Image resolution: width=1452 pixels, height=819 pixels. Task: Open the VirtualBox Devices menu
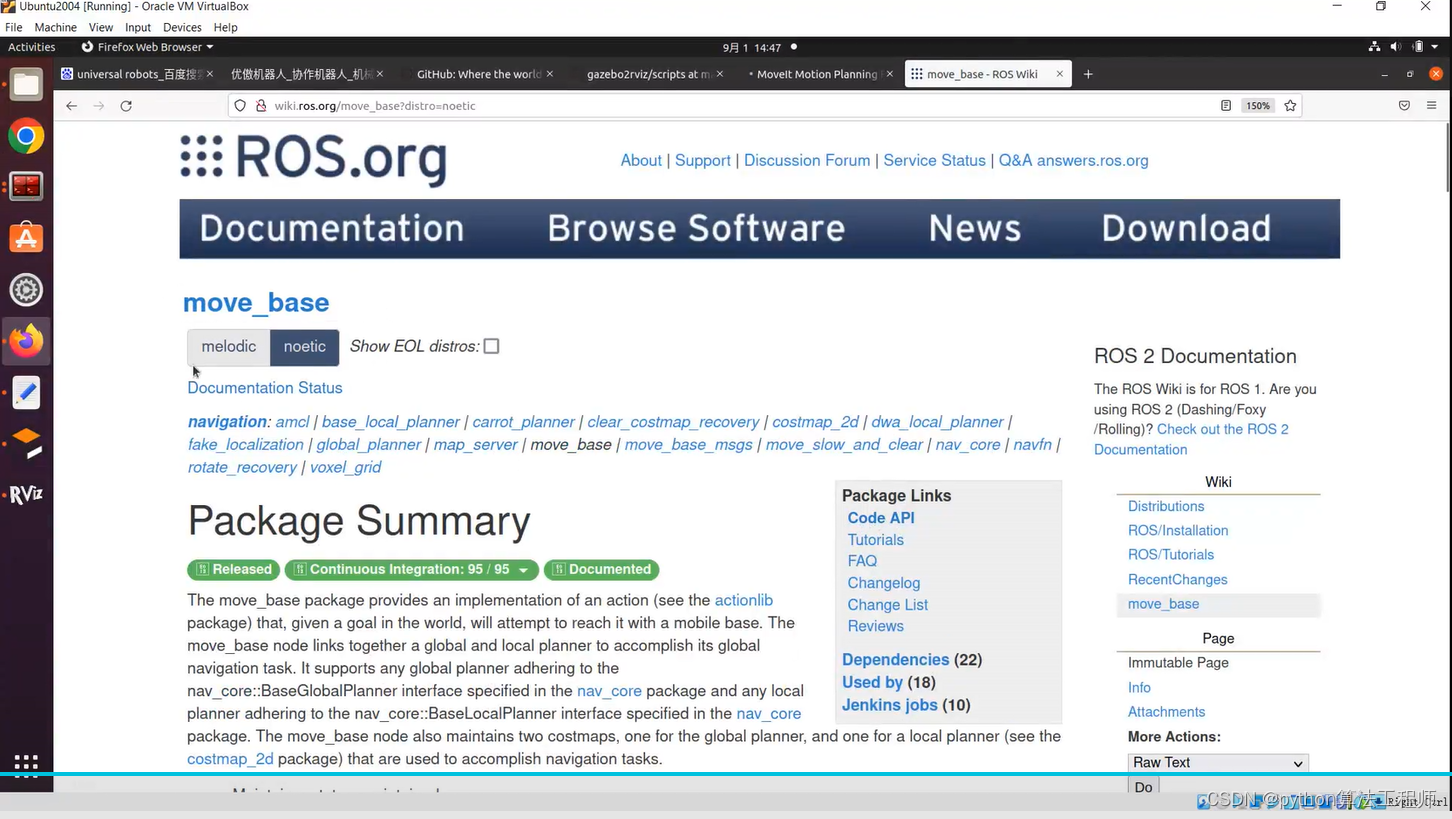click(x=182, y=27)
